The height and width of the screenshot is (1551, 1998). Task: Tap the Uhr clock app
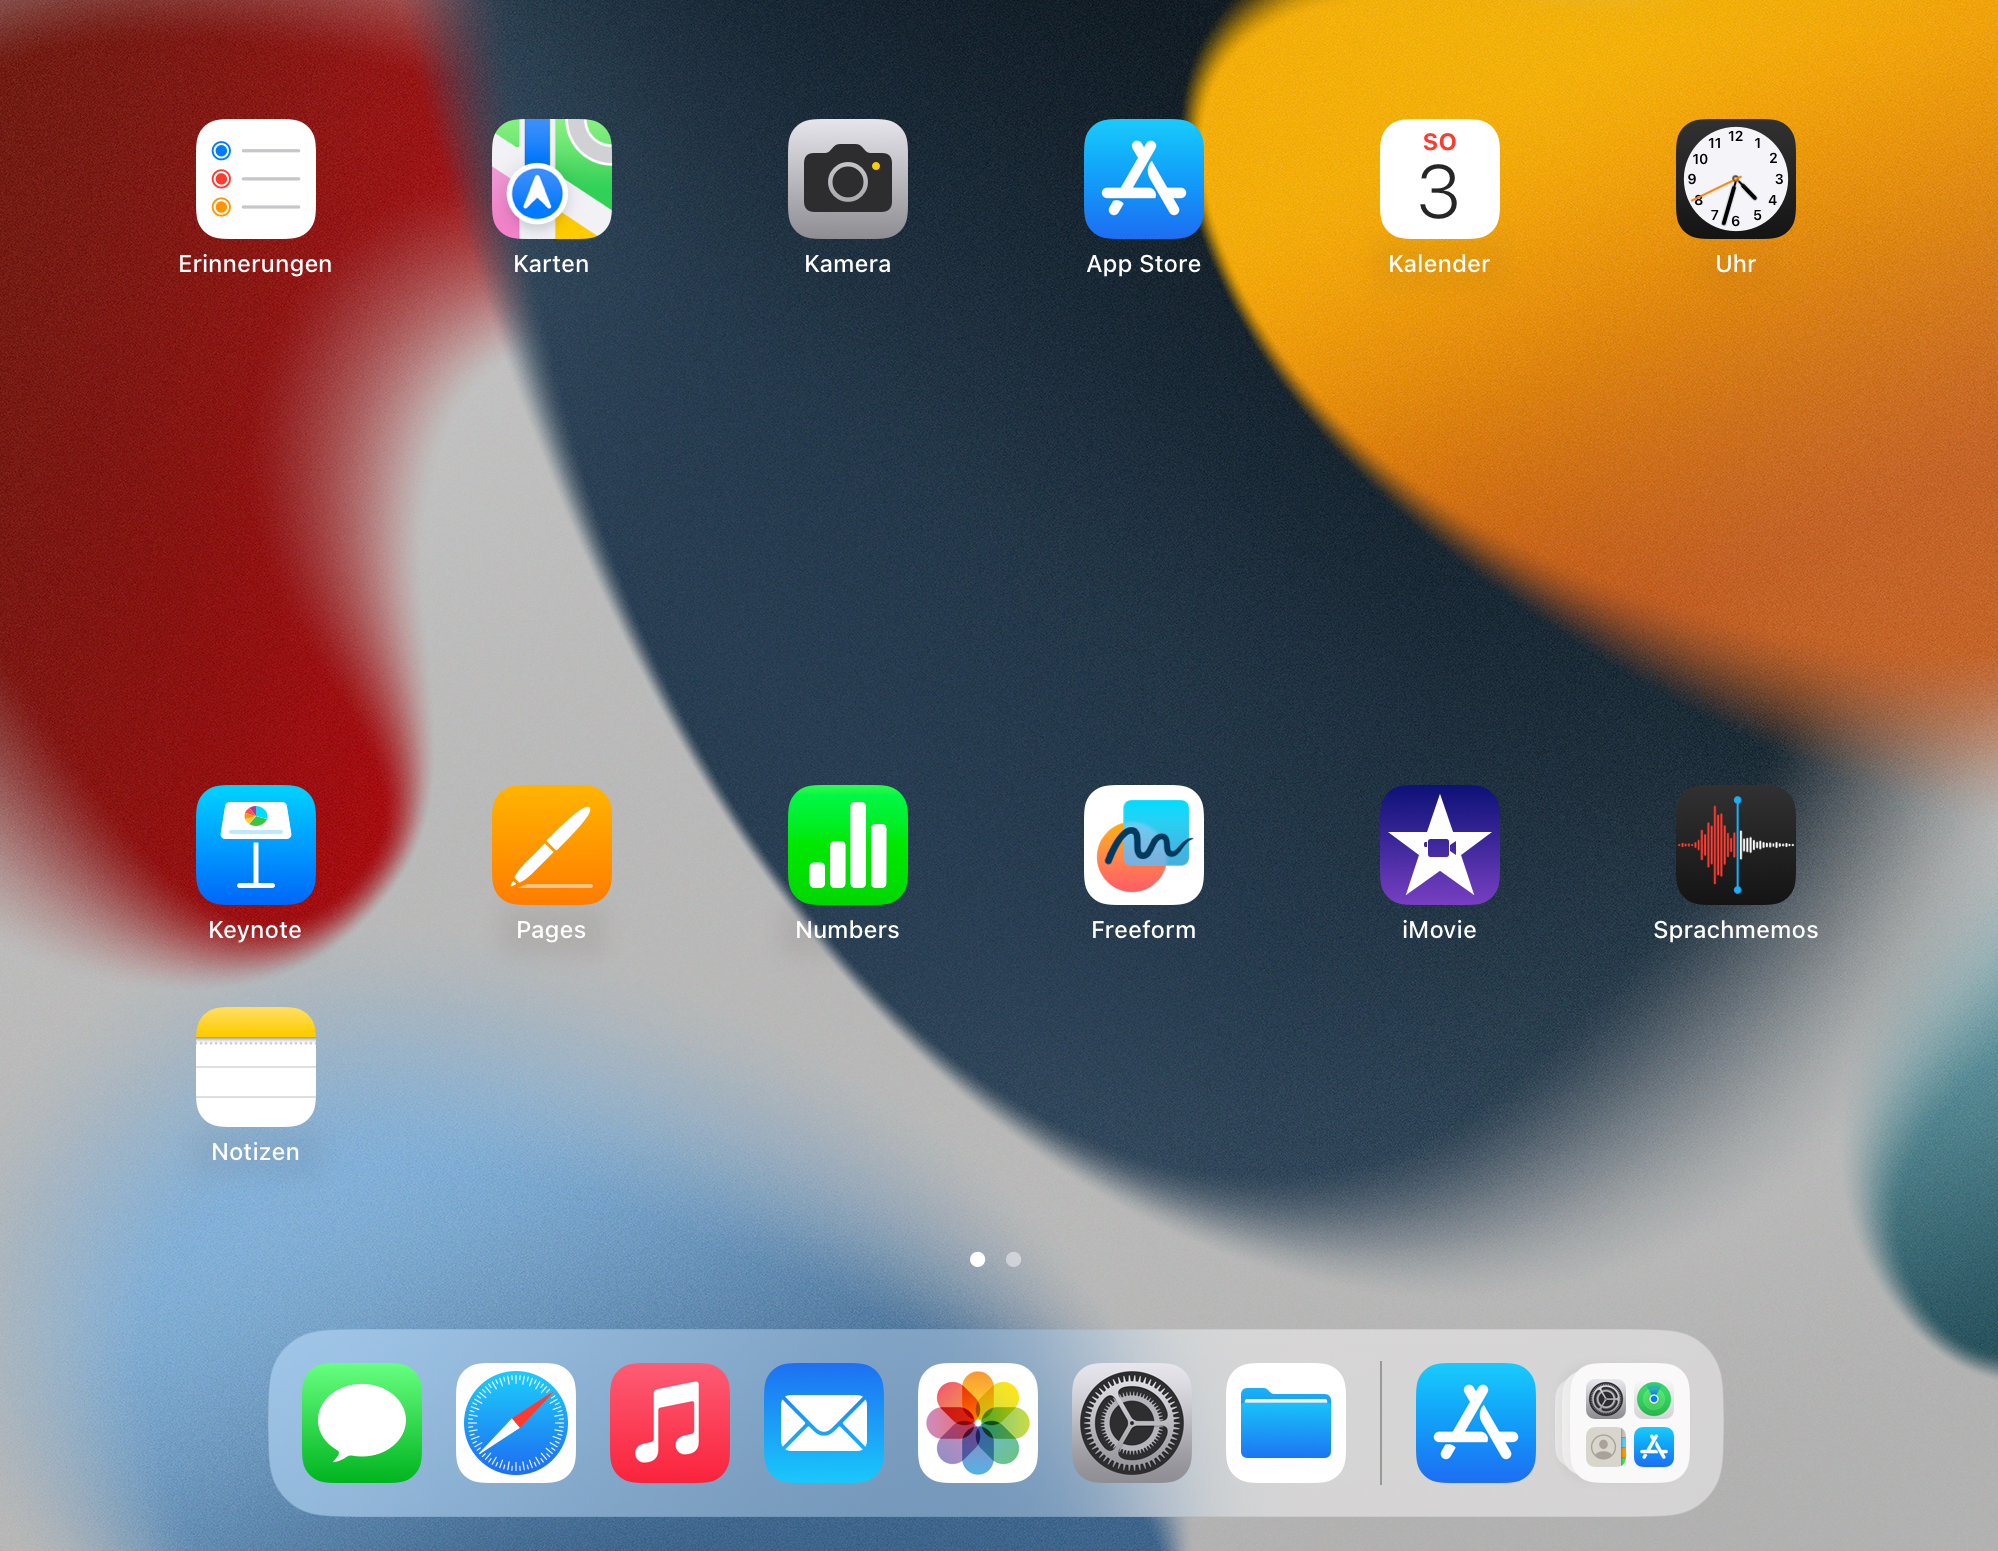[x=1735, y=179]
